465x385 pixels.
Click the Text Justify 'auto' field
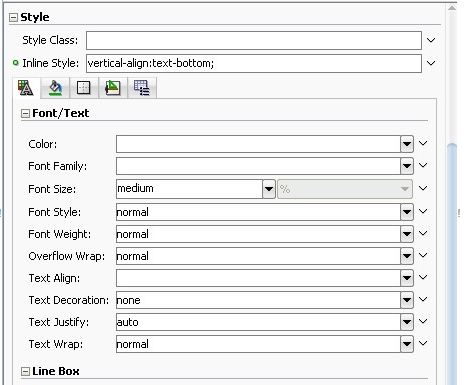tap(258, 322)
